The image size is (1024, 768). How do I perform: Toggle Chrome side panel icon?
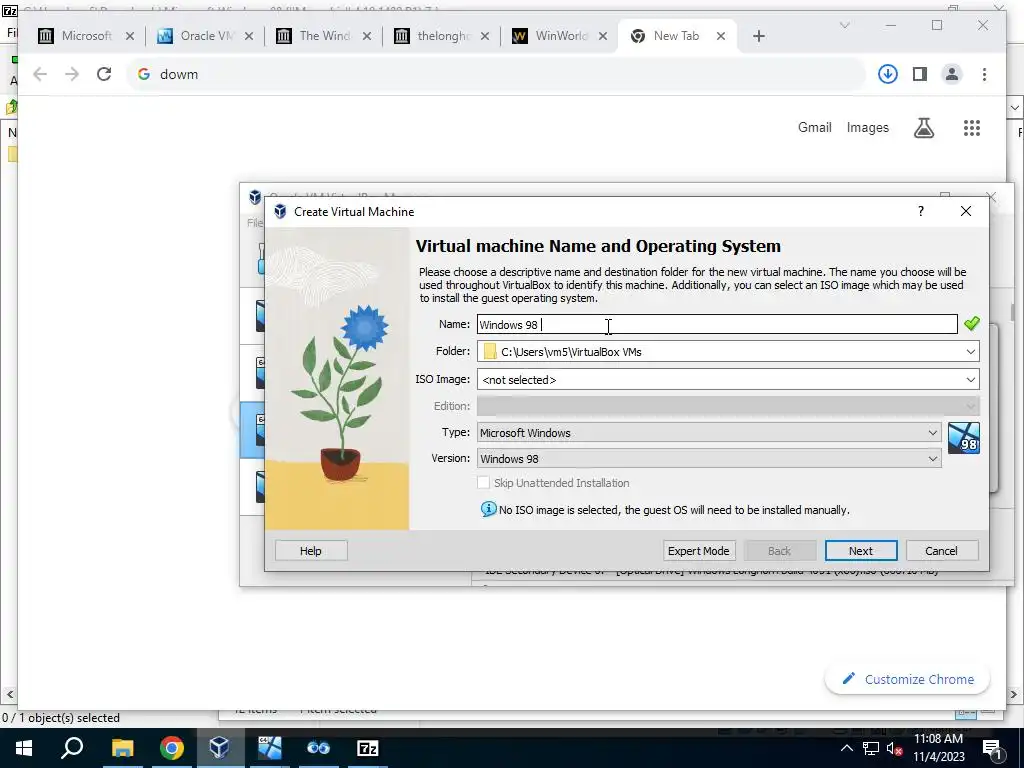[920, 74]
